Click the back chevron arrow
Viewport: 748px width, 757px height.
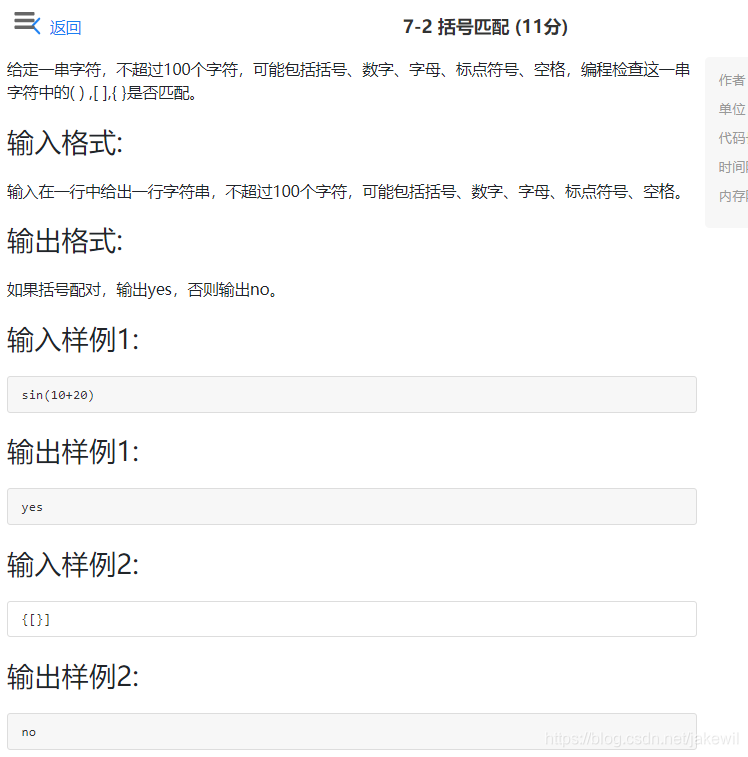[x=36, y=26]
